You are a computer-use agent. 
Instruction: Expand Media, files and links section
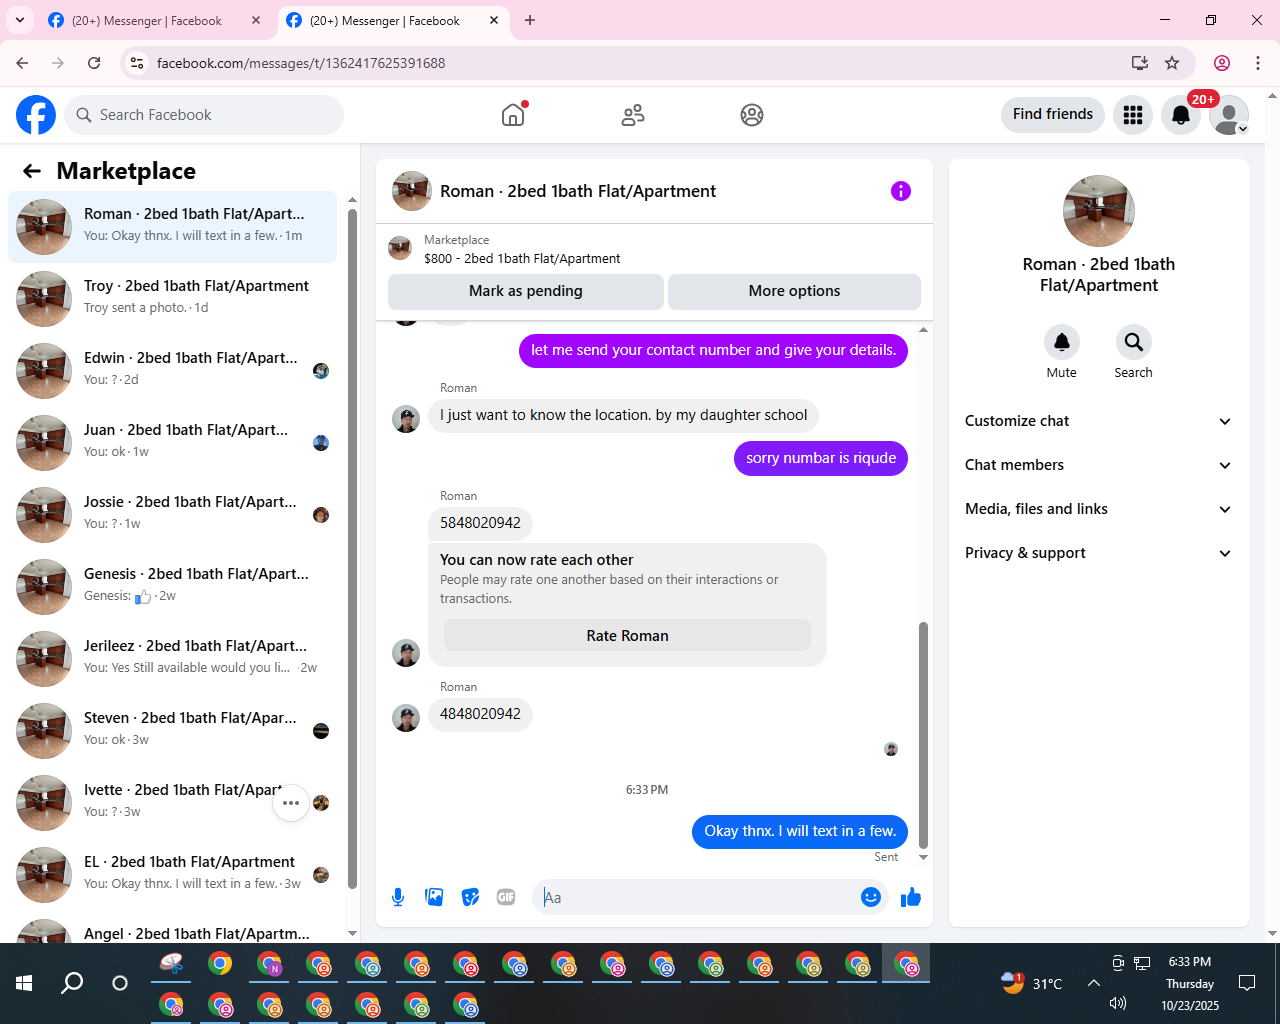pyautogui.click(x=1099, y=509)
